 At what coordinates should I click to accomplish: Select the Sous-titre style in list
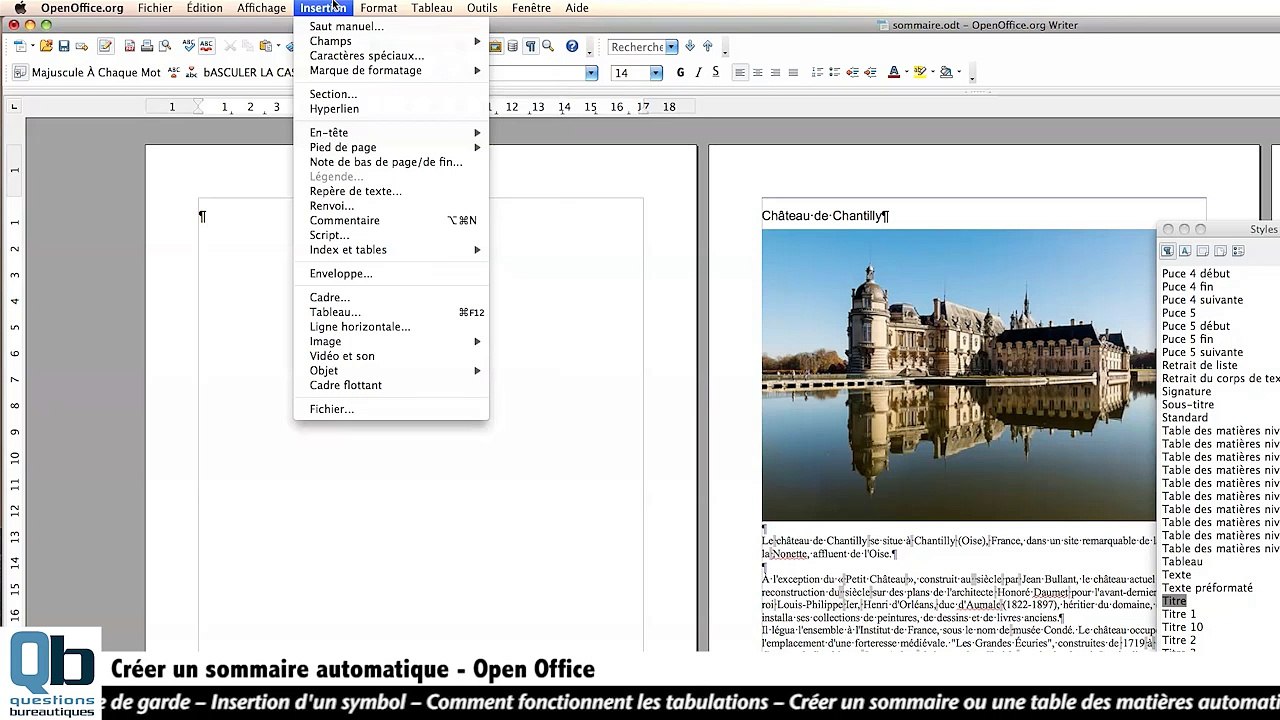point(1188,405)
